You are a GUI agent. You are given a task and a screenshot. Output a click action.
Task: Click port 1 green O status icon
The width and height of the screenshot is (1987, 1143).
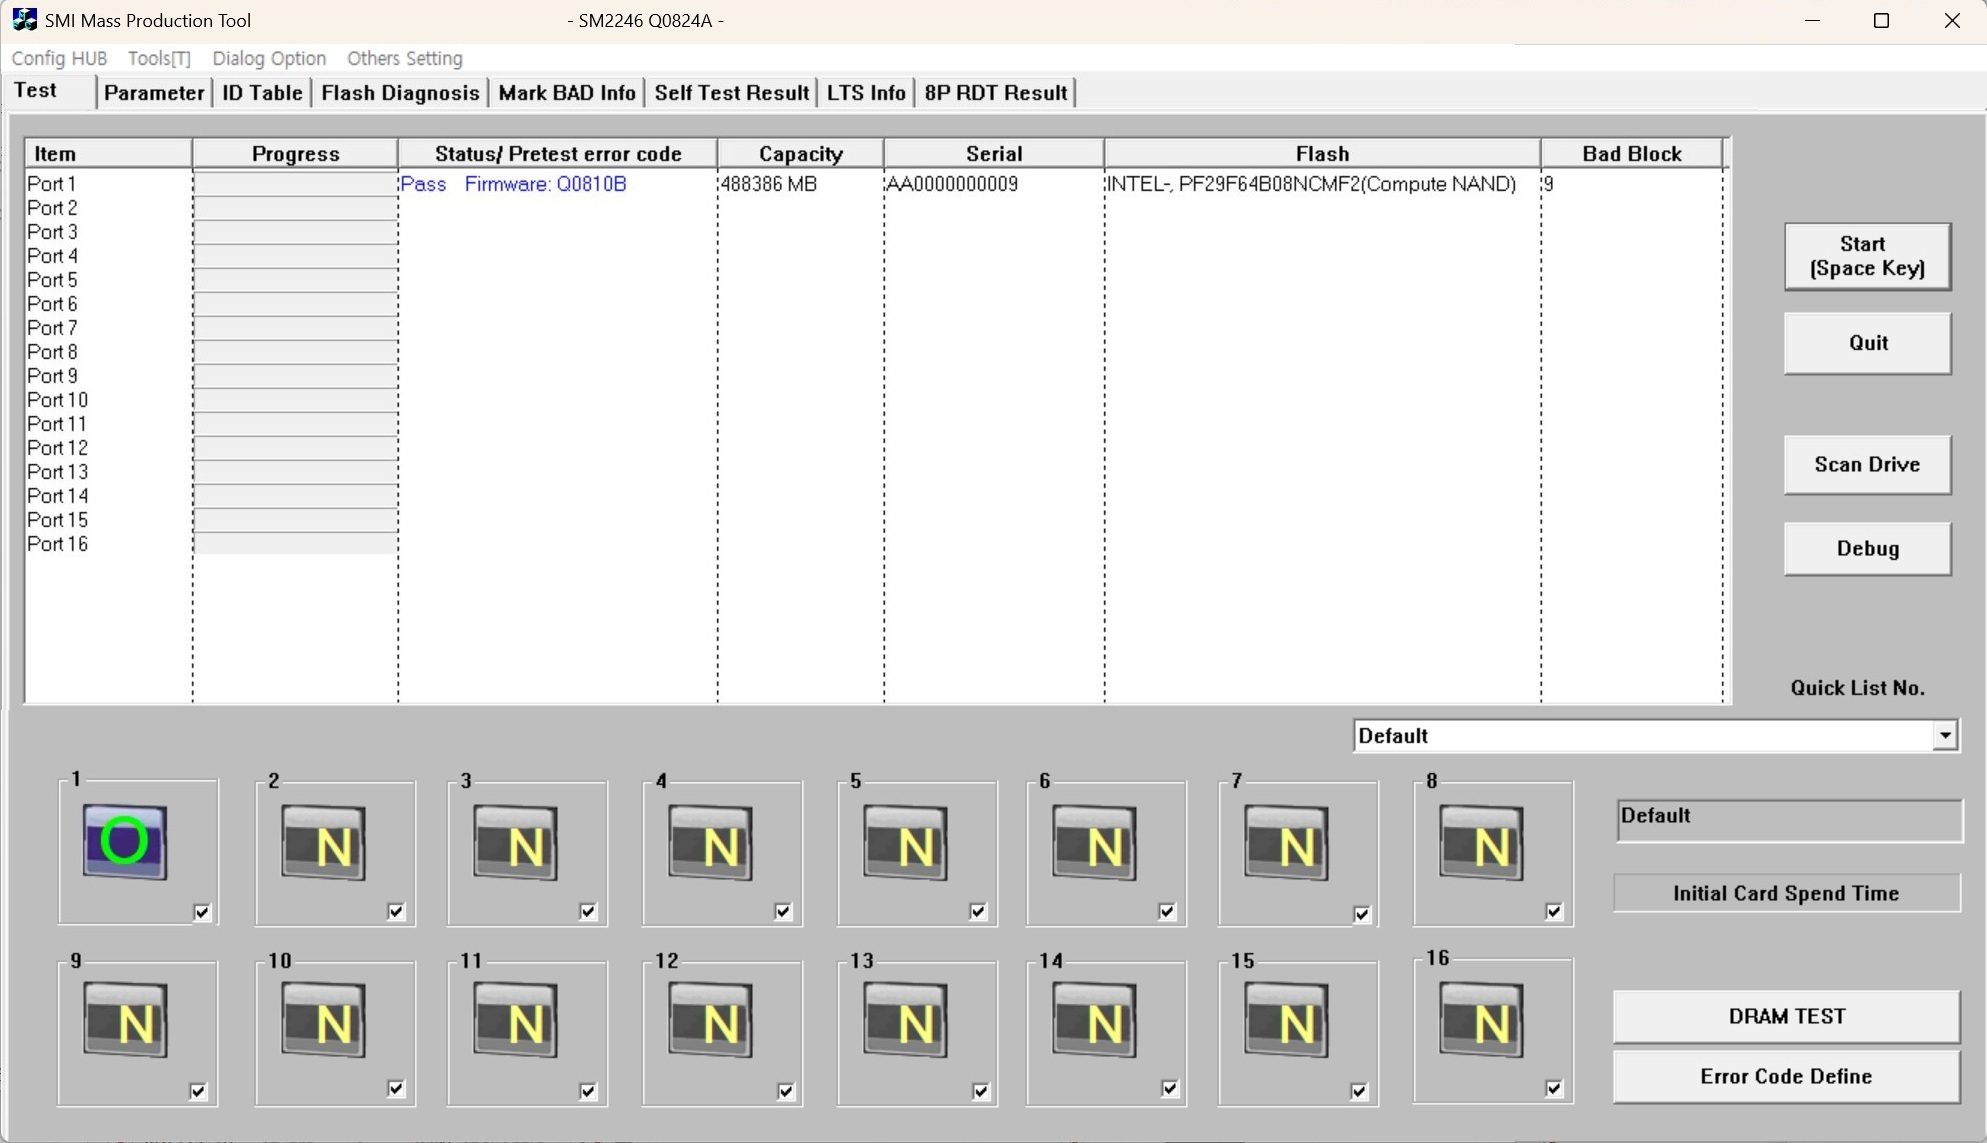(x=124, y=842)
